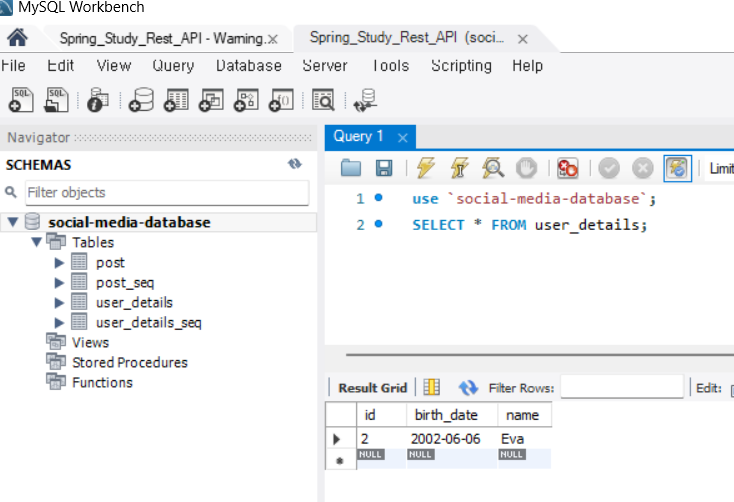Image resolution: width=734 pixels, height=502 pixels.
Task: Execute the query with lightning bolt
Action: 426,168
